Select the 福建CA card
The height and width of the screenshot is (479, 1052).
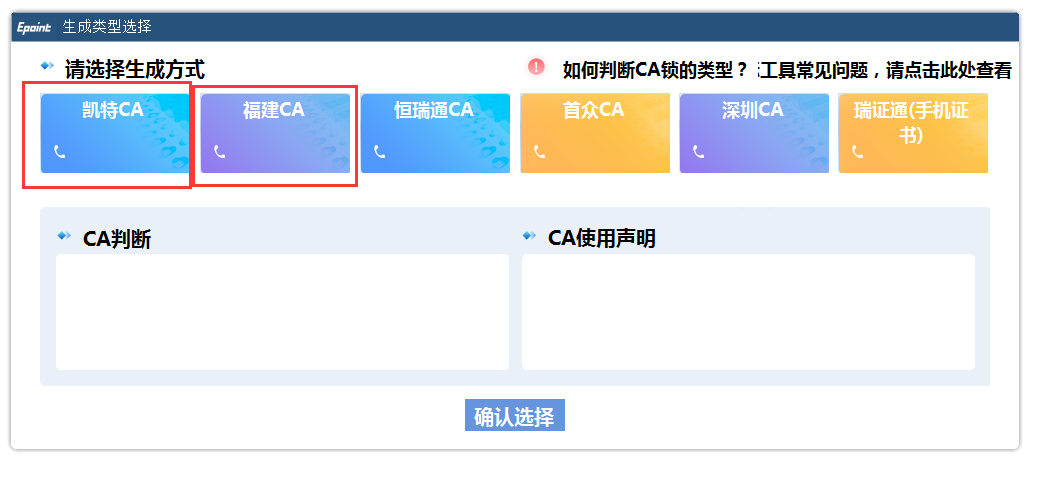point(275,133)
